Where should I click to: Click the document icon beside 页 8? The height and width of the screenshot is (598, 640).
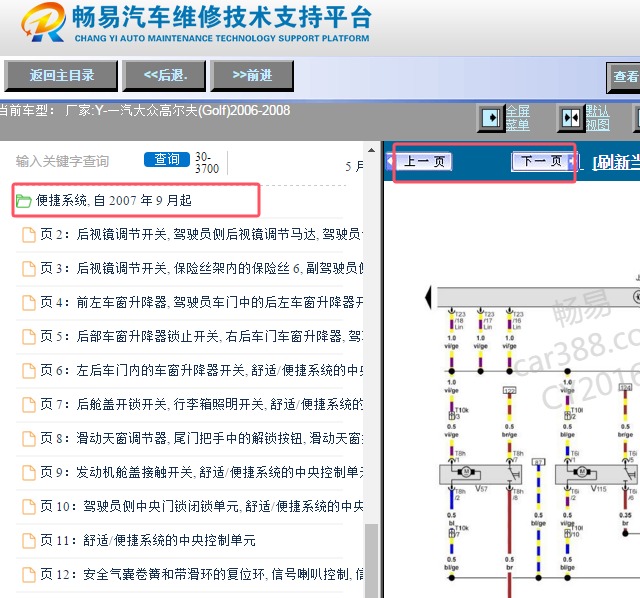coord(29,439)
